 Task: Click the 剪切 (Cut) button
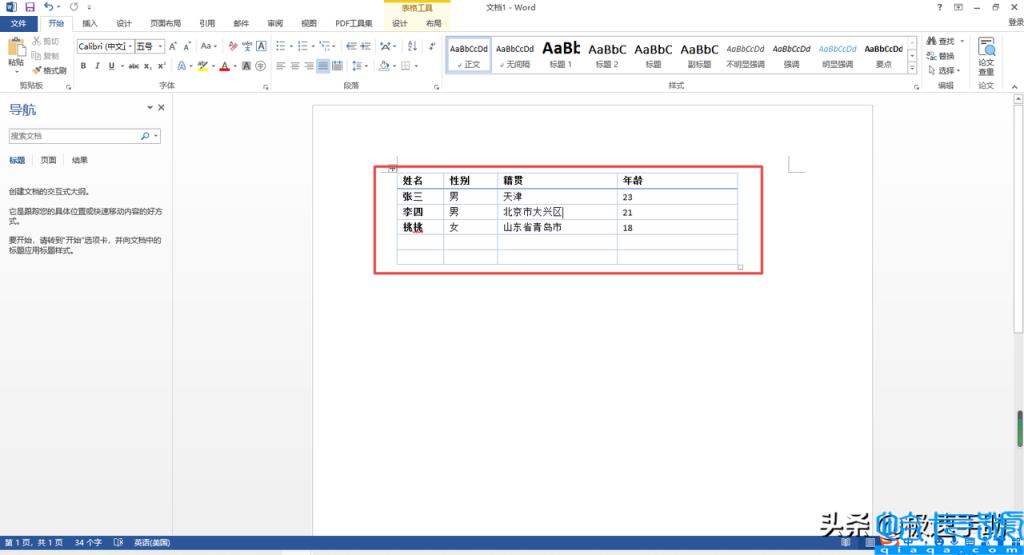46,41
